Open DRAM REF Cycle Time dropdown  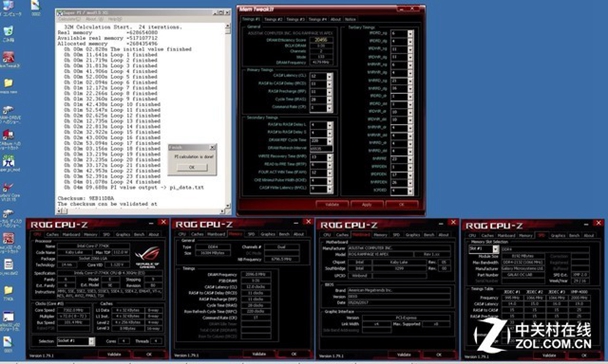329,141
